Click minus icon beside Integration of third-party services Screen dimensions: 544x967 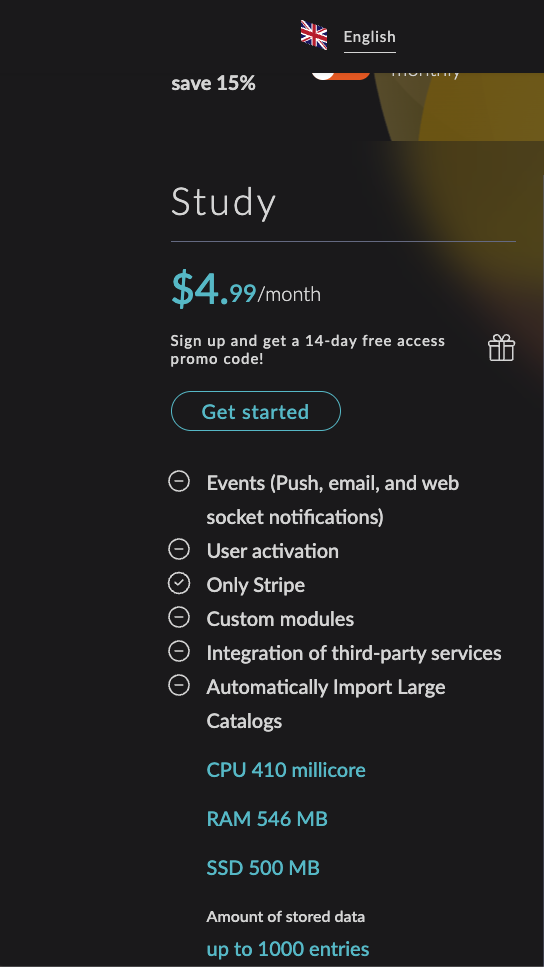(179, 651)
